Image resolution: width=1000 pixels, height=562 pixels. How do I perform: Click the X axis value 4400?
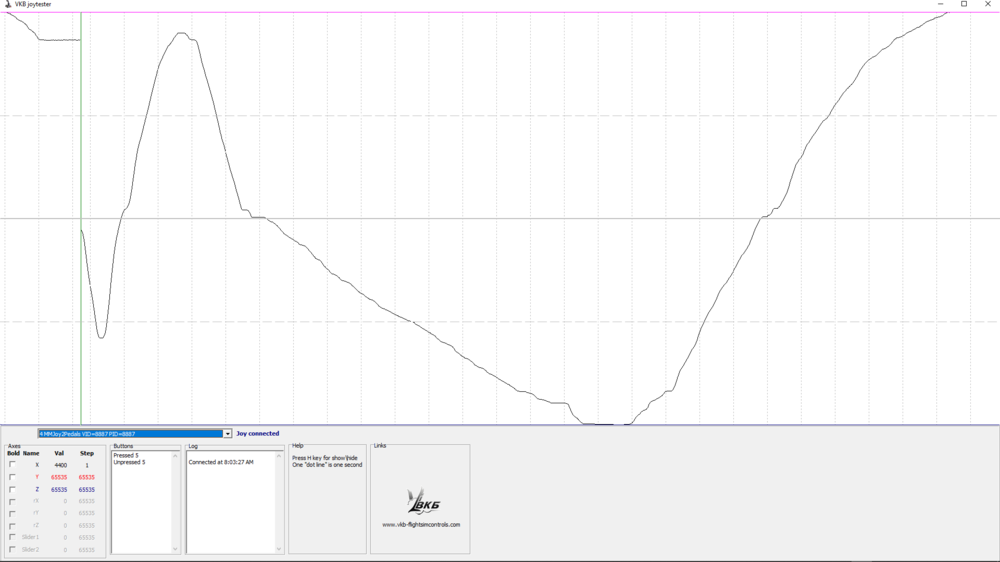point(61,465)
